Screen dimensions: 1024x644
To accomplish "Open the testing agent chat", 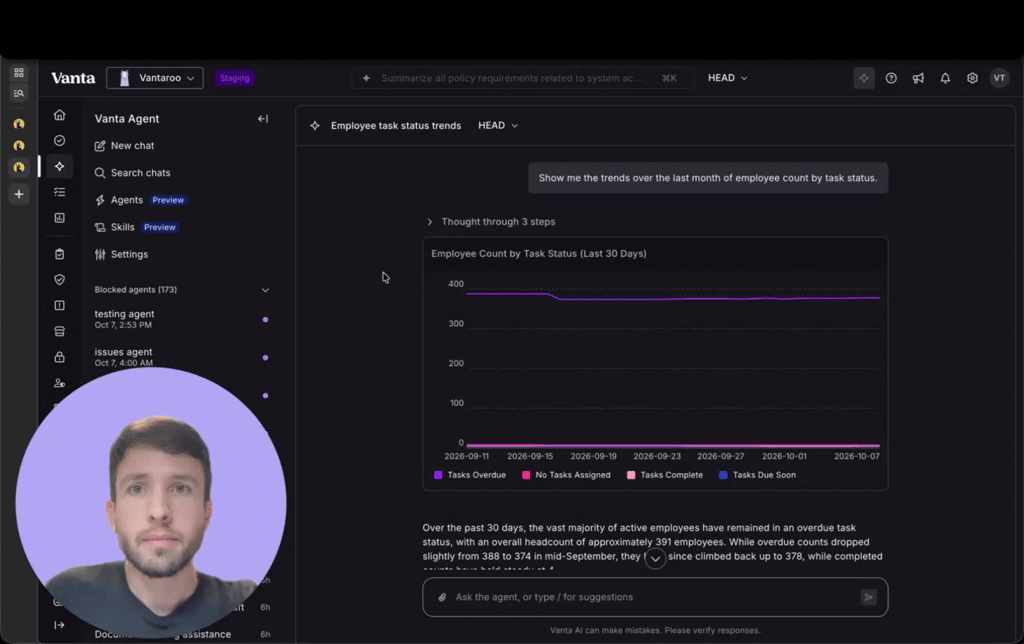I will click(x=182, y=319).
